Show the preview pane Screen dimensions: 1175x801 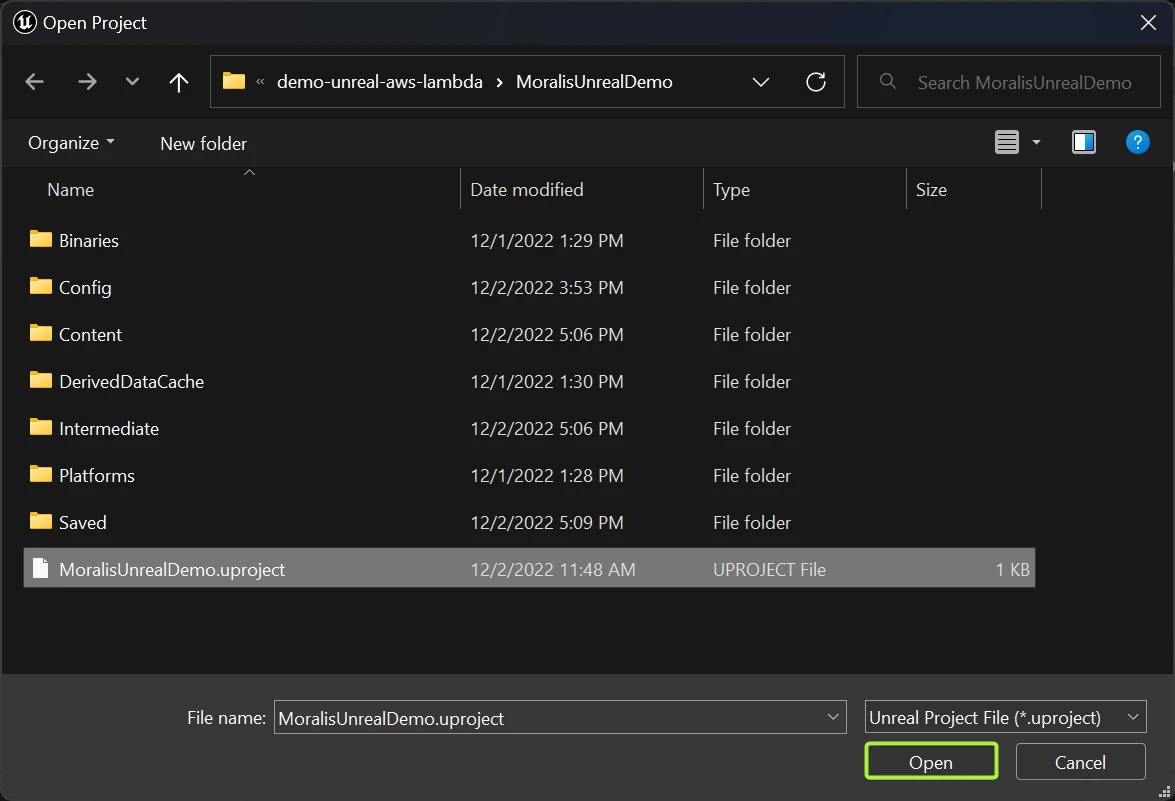[x=1083, y=143]
